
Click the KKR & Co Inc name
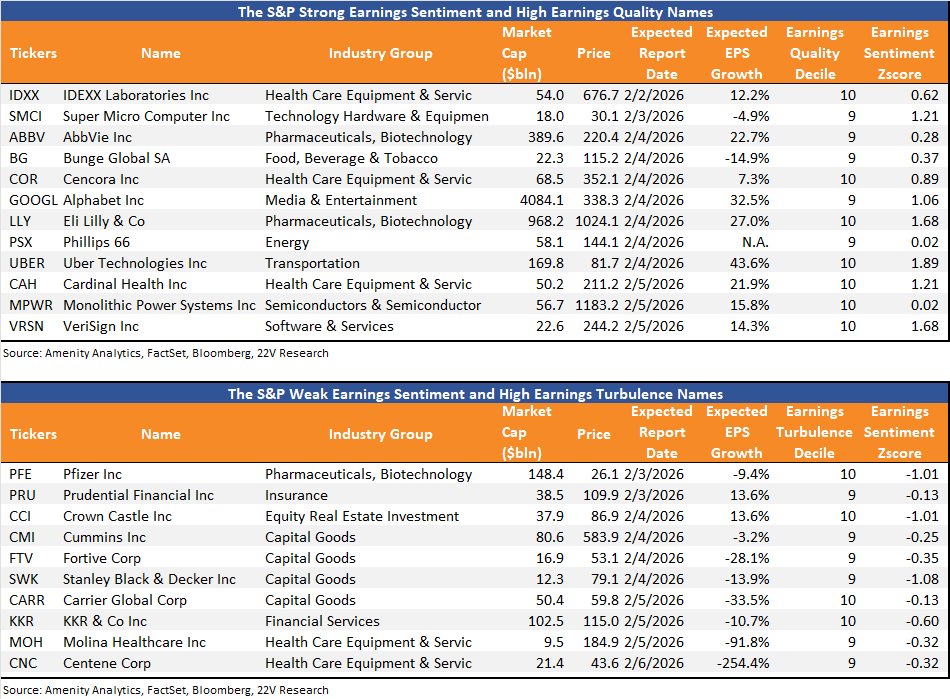point(105,621)
